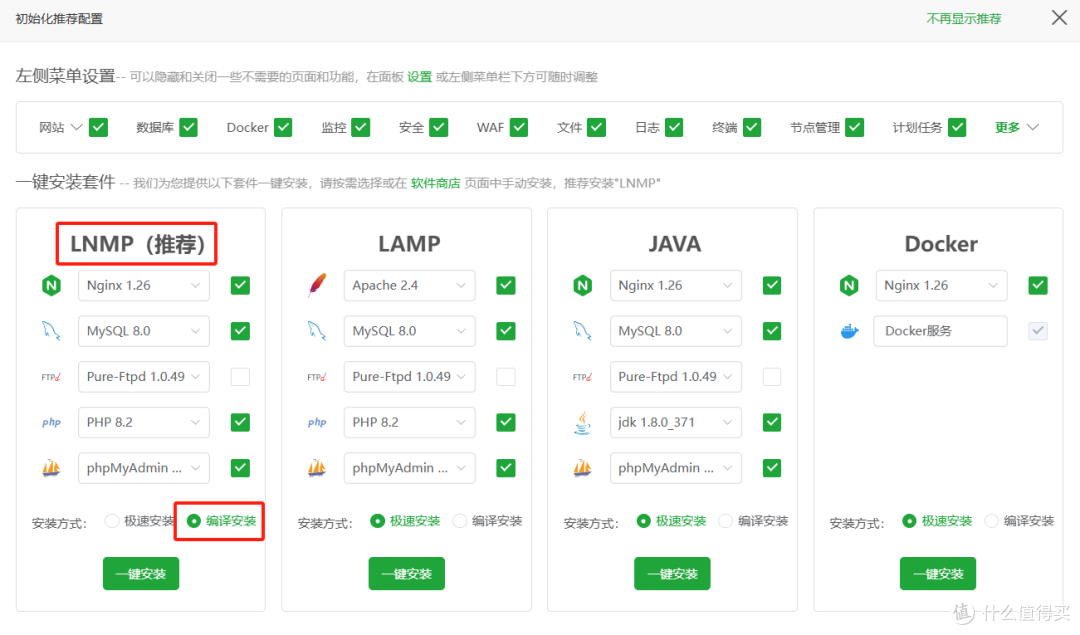Uncheck the 计划任务 menu checkbox
This screenshot has width=1080, height=635.
tap(957, 127)
